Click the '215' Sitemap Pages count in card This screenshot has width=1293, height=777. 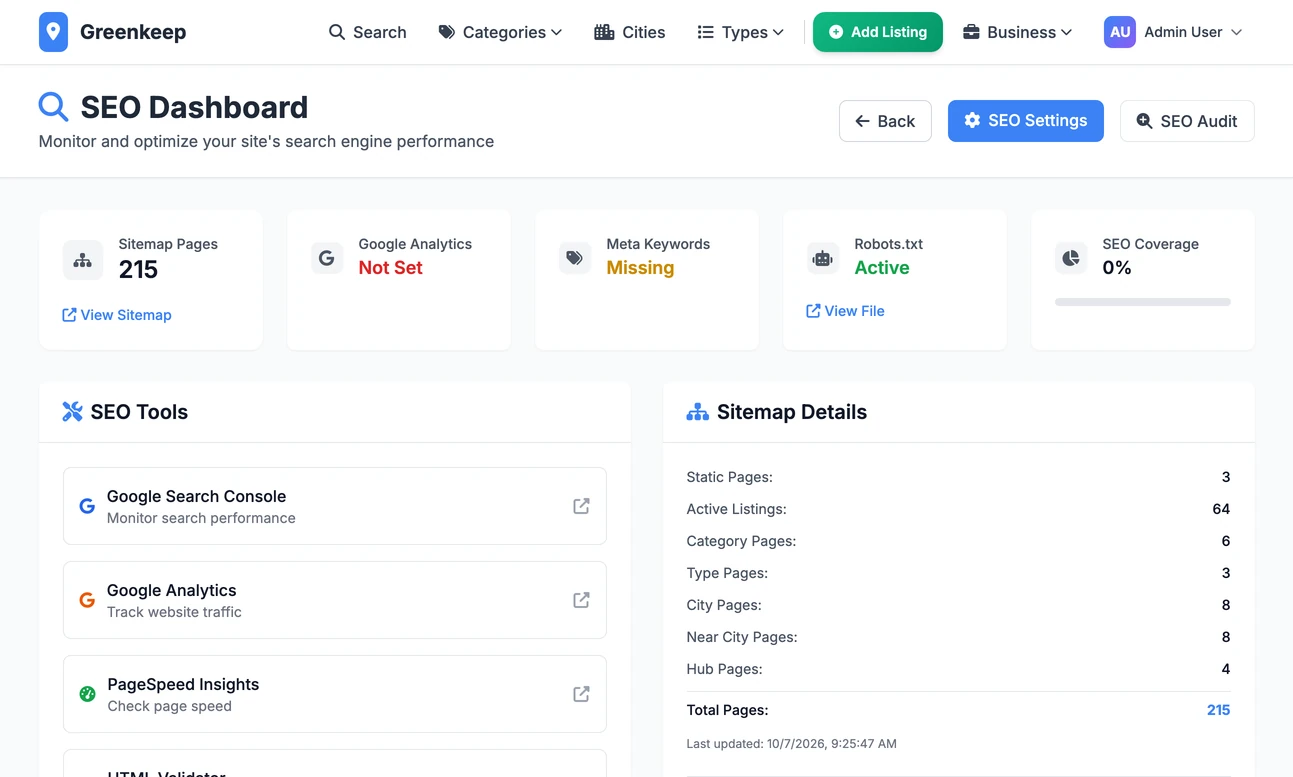(138, 270)
